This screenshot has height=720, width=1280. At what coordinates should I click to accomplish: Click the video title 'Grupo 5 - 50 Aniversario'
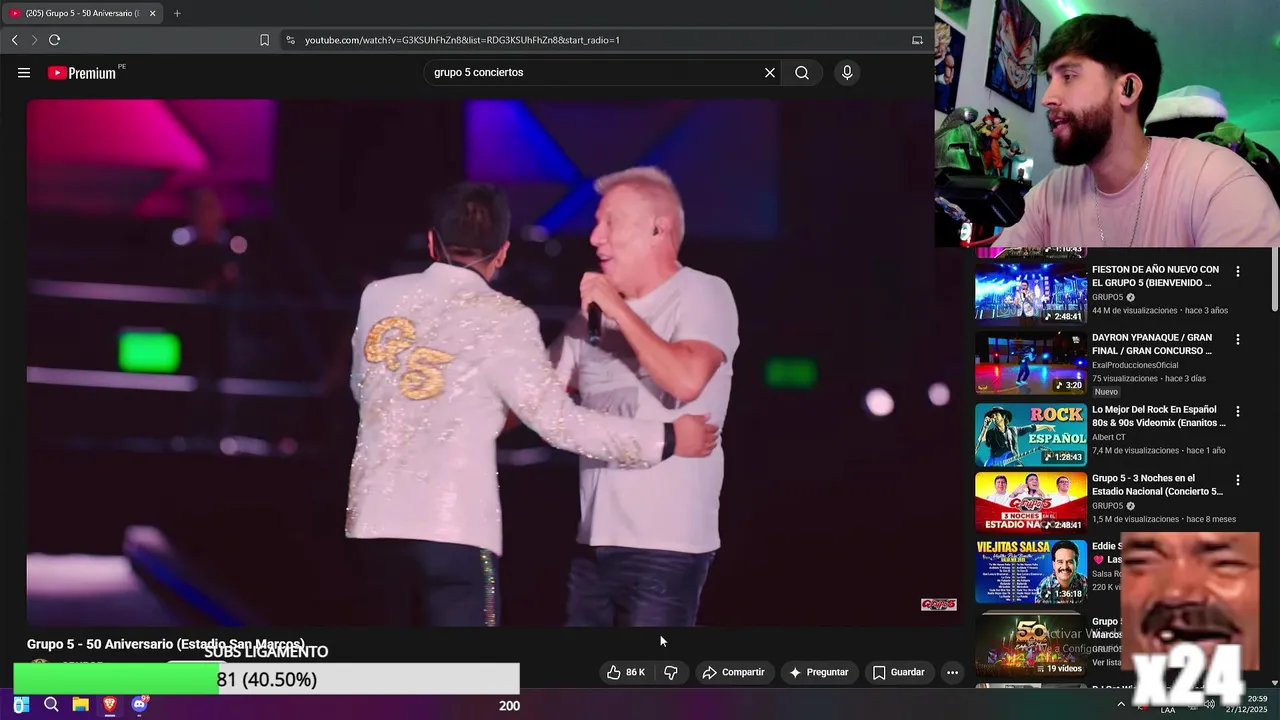coord(166,644)
